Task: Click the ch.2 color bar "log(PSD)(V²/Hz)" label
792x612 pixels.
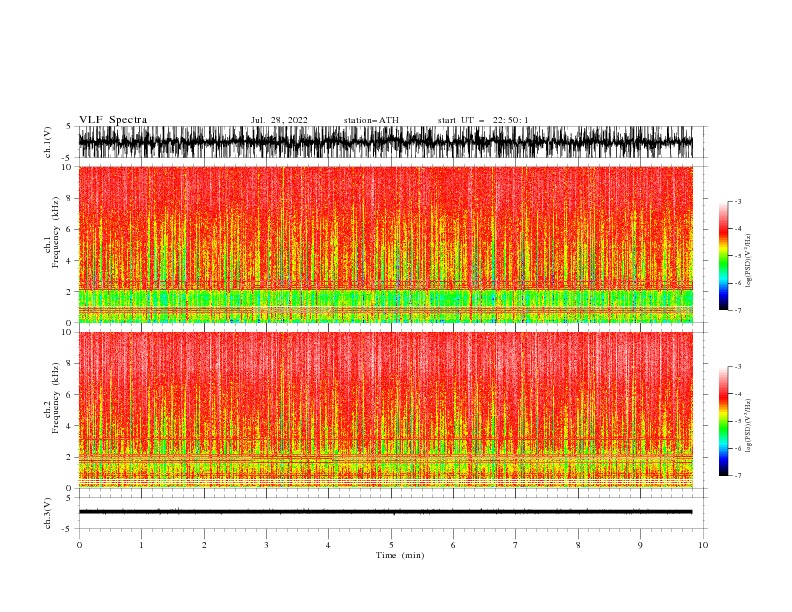Action: [x=748, y=426]
